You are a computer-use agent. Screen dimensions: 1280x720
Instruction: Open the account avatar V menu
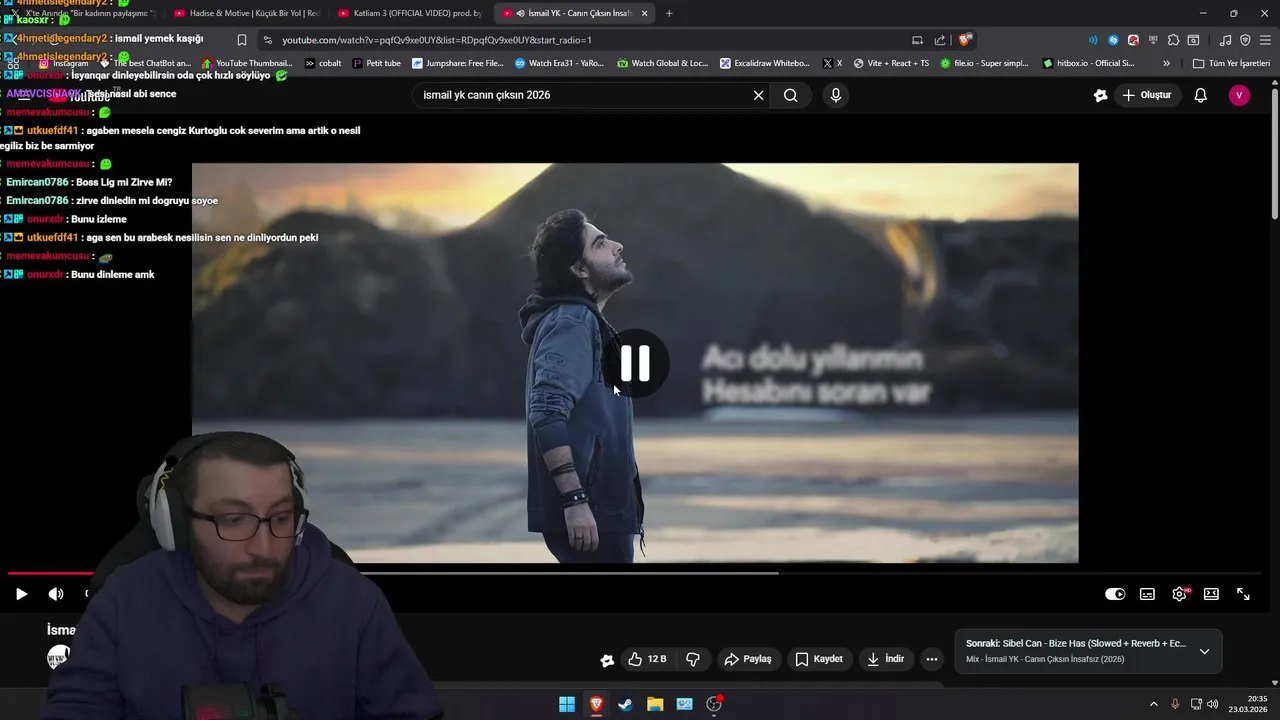pos(1239,95)
